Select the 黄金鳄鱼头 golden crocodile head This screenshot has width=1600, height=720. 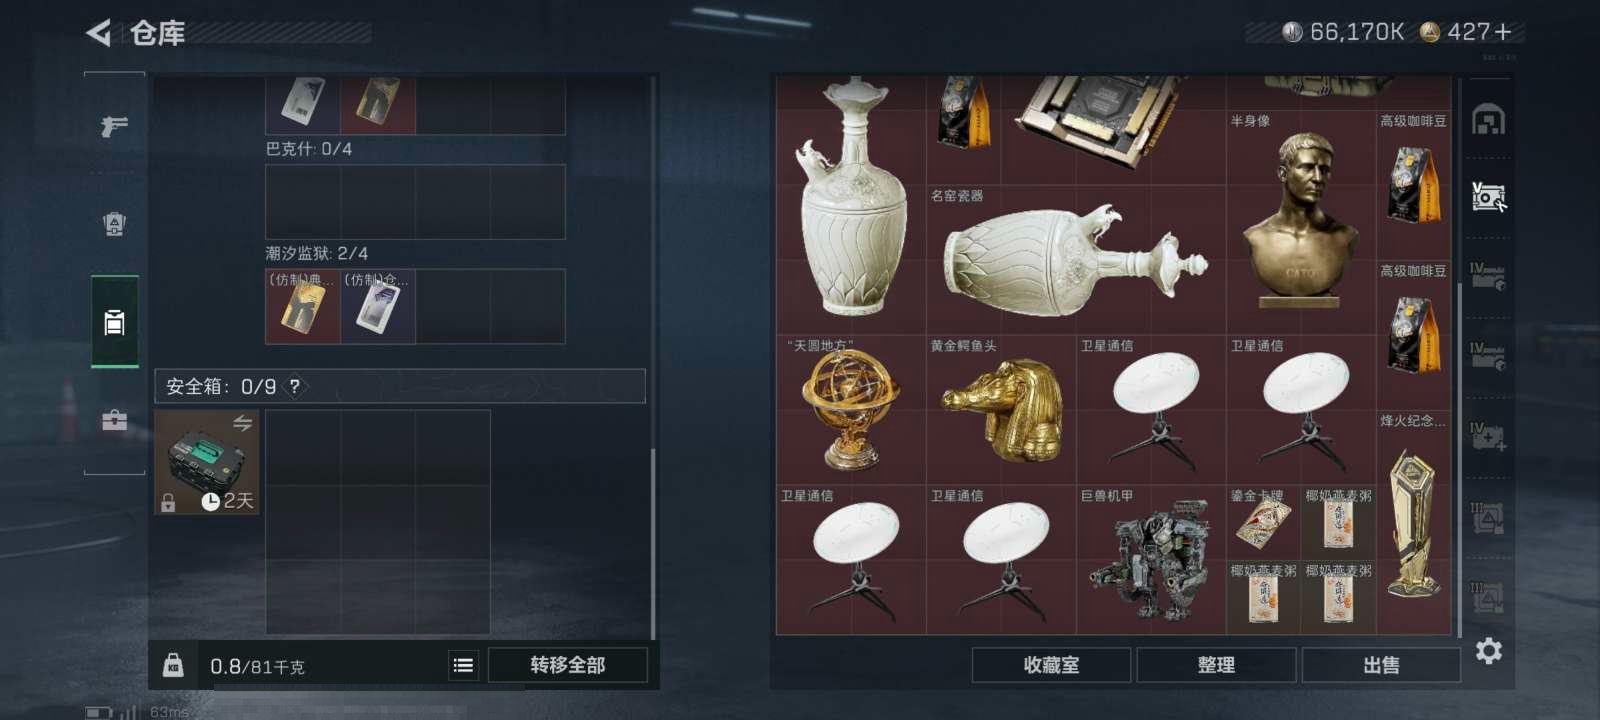[x=1001, y=410]
